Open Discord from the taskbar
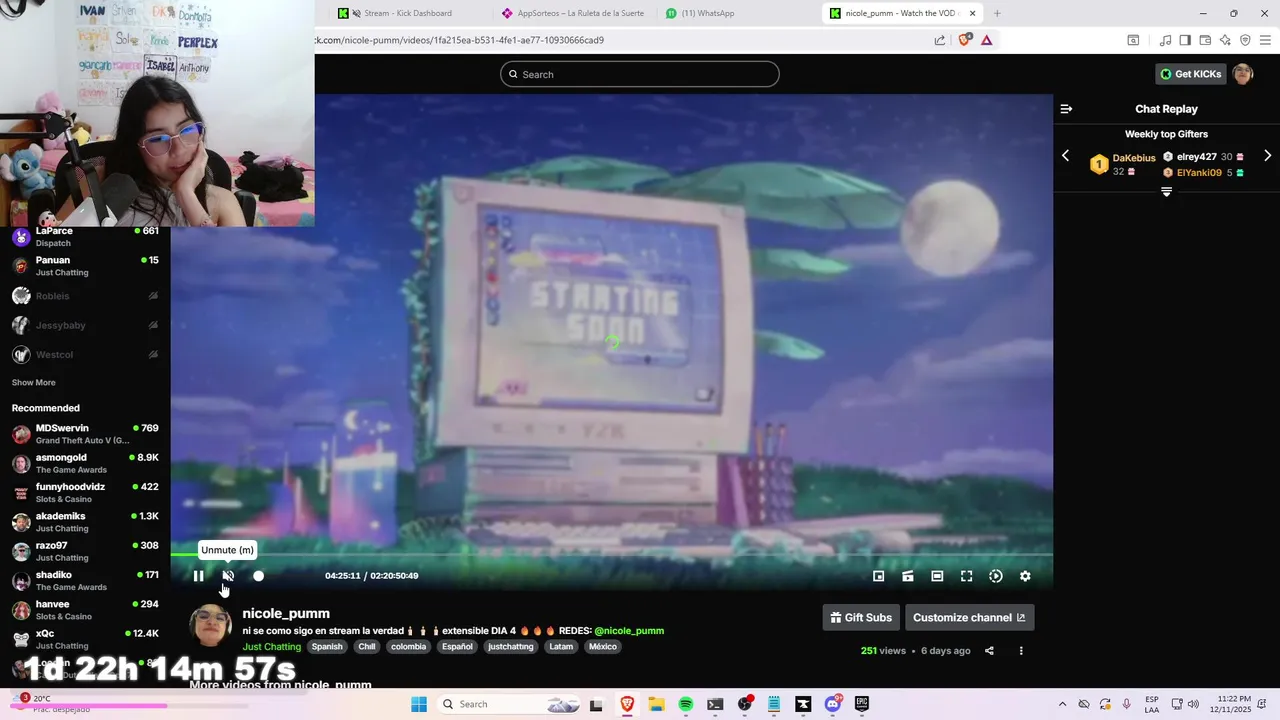Image resolution: width=1280 pixels, height=720 pixels. click(833, 704)
